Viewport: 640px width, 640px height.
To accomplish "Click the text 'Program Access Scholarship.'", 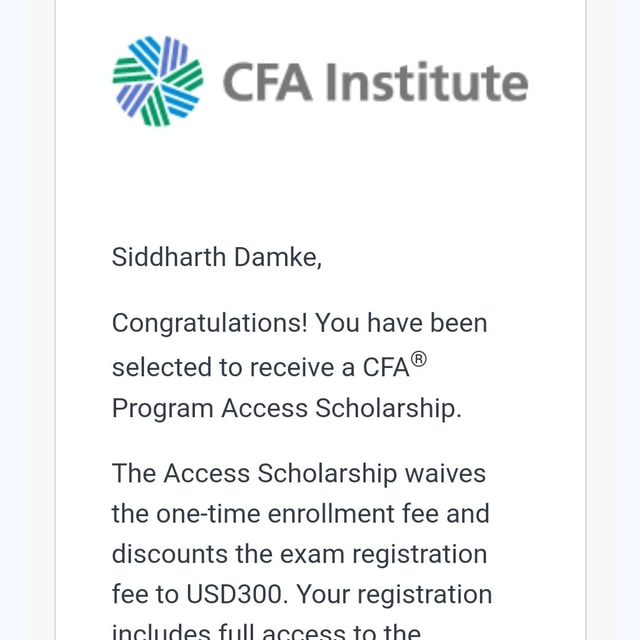I will 287,408.
